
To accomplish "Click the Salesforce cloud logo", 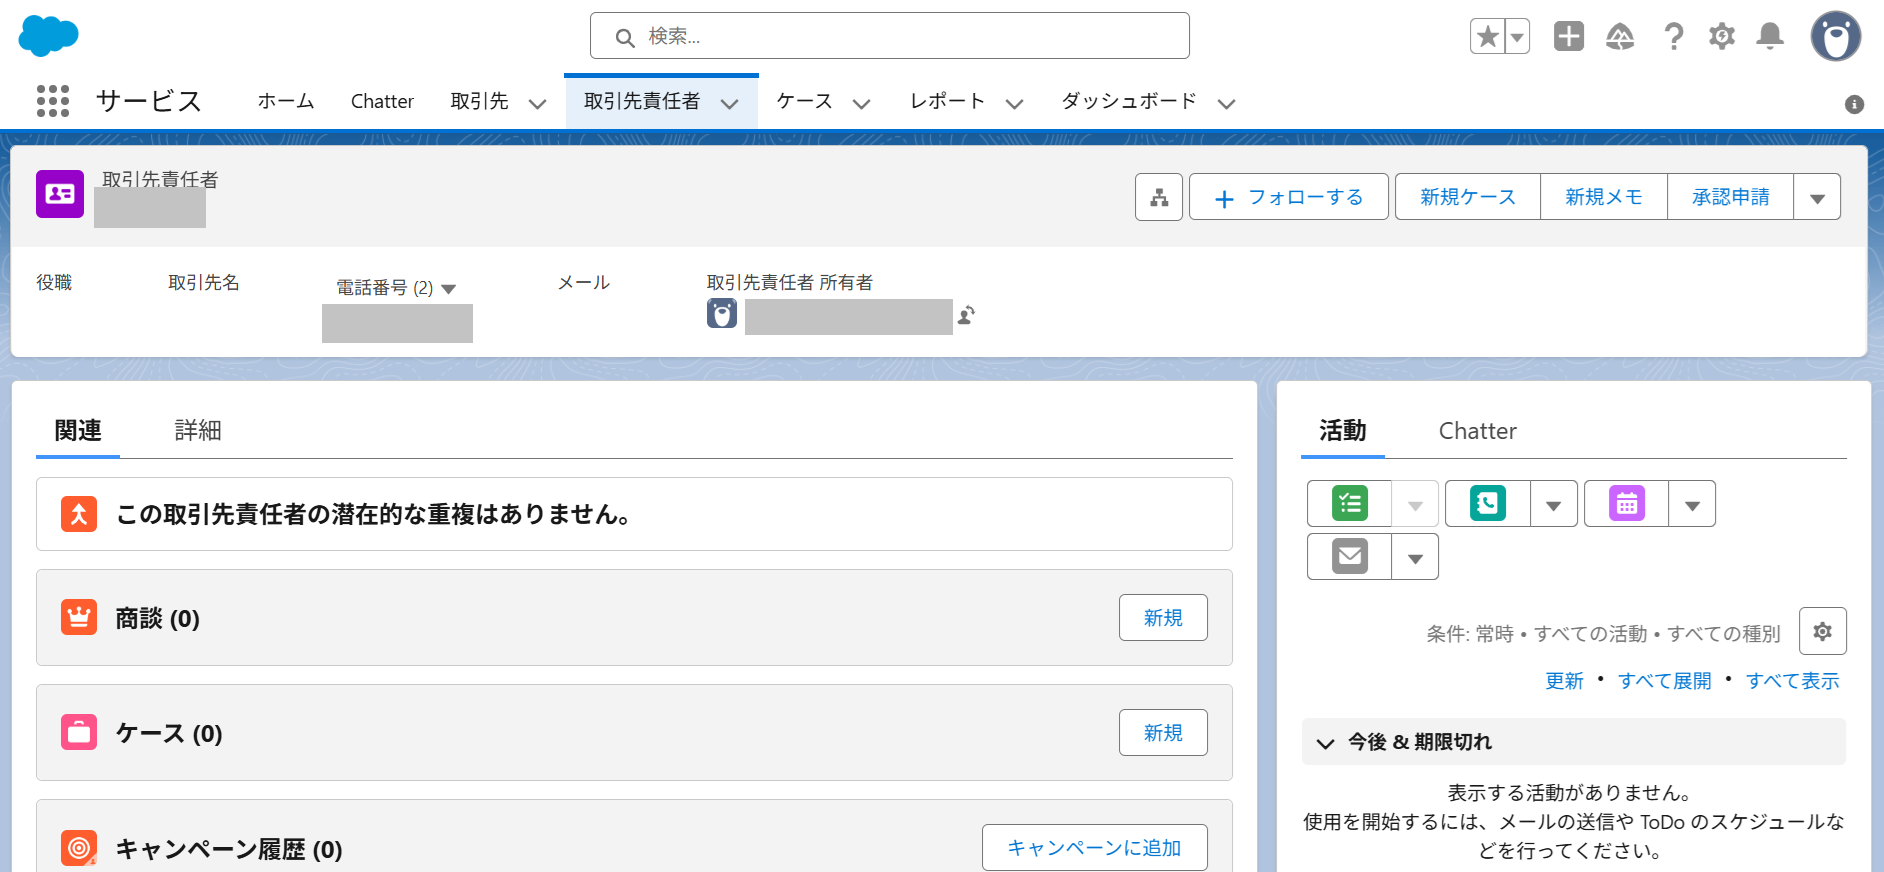I will [x=48, y=36].
